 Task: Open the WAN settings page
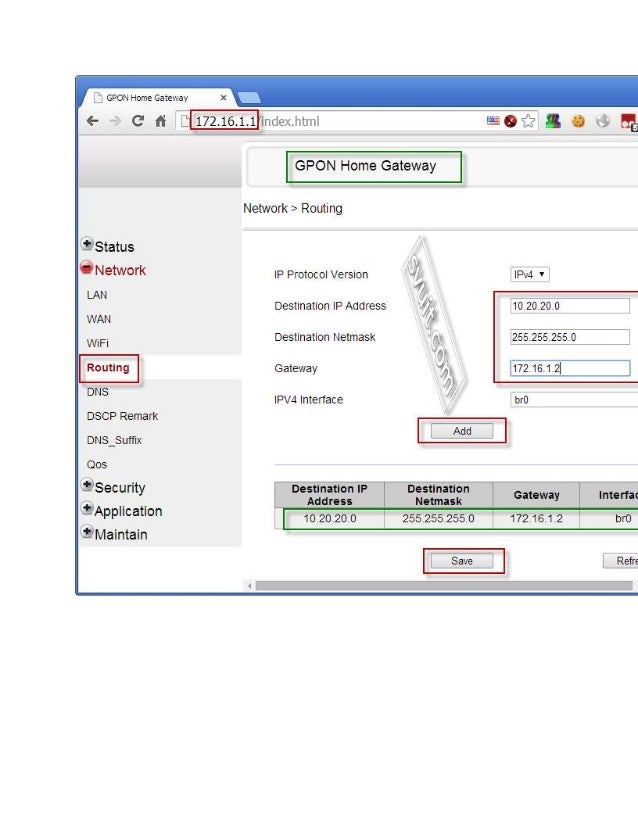tap(99, 319)
